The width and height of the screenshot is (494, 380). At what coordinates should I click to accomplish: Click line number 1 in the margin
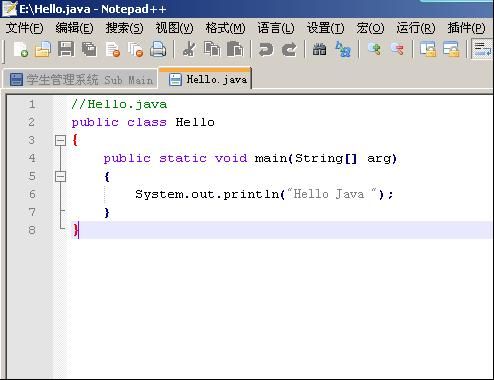pos(32,104)
